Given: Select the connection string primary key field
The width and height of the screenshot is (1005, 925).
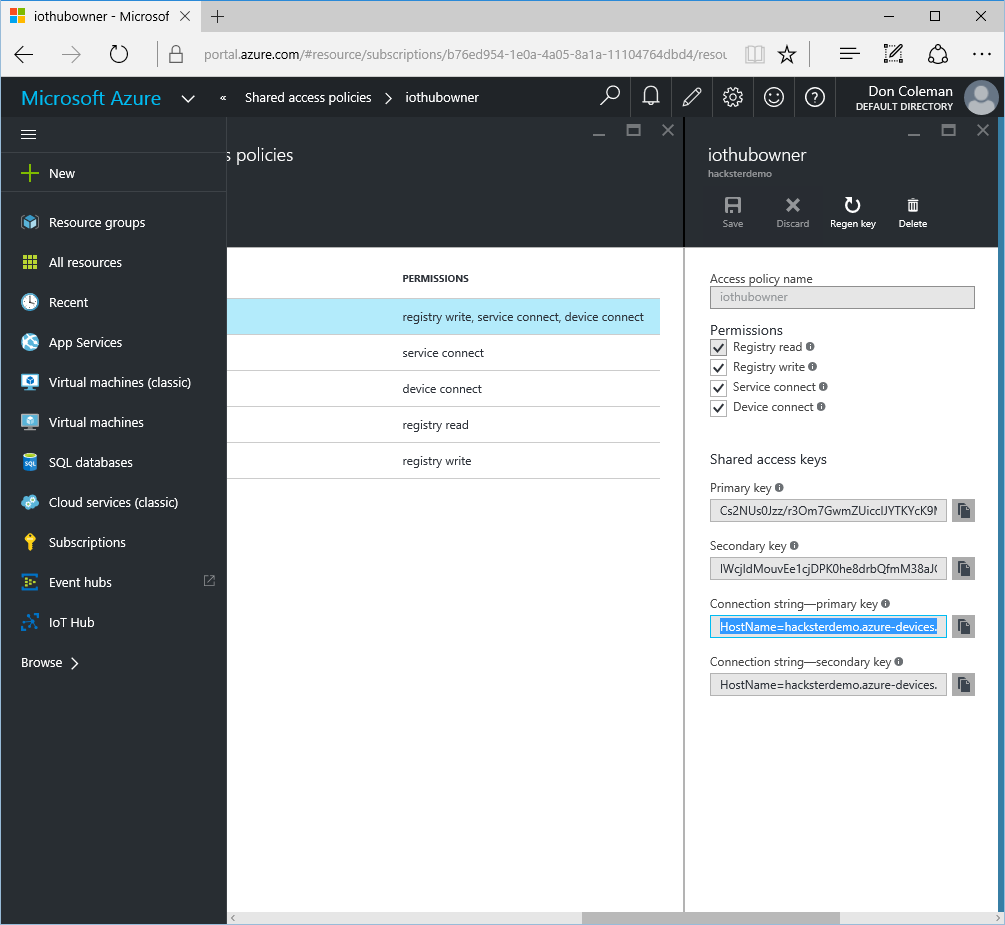Looking at the screenshot, I should click(827, 626).
